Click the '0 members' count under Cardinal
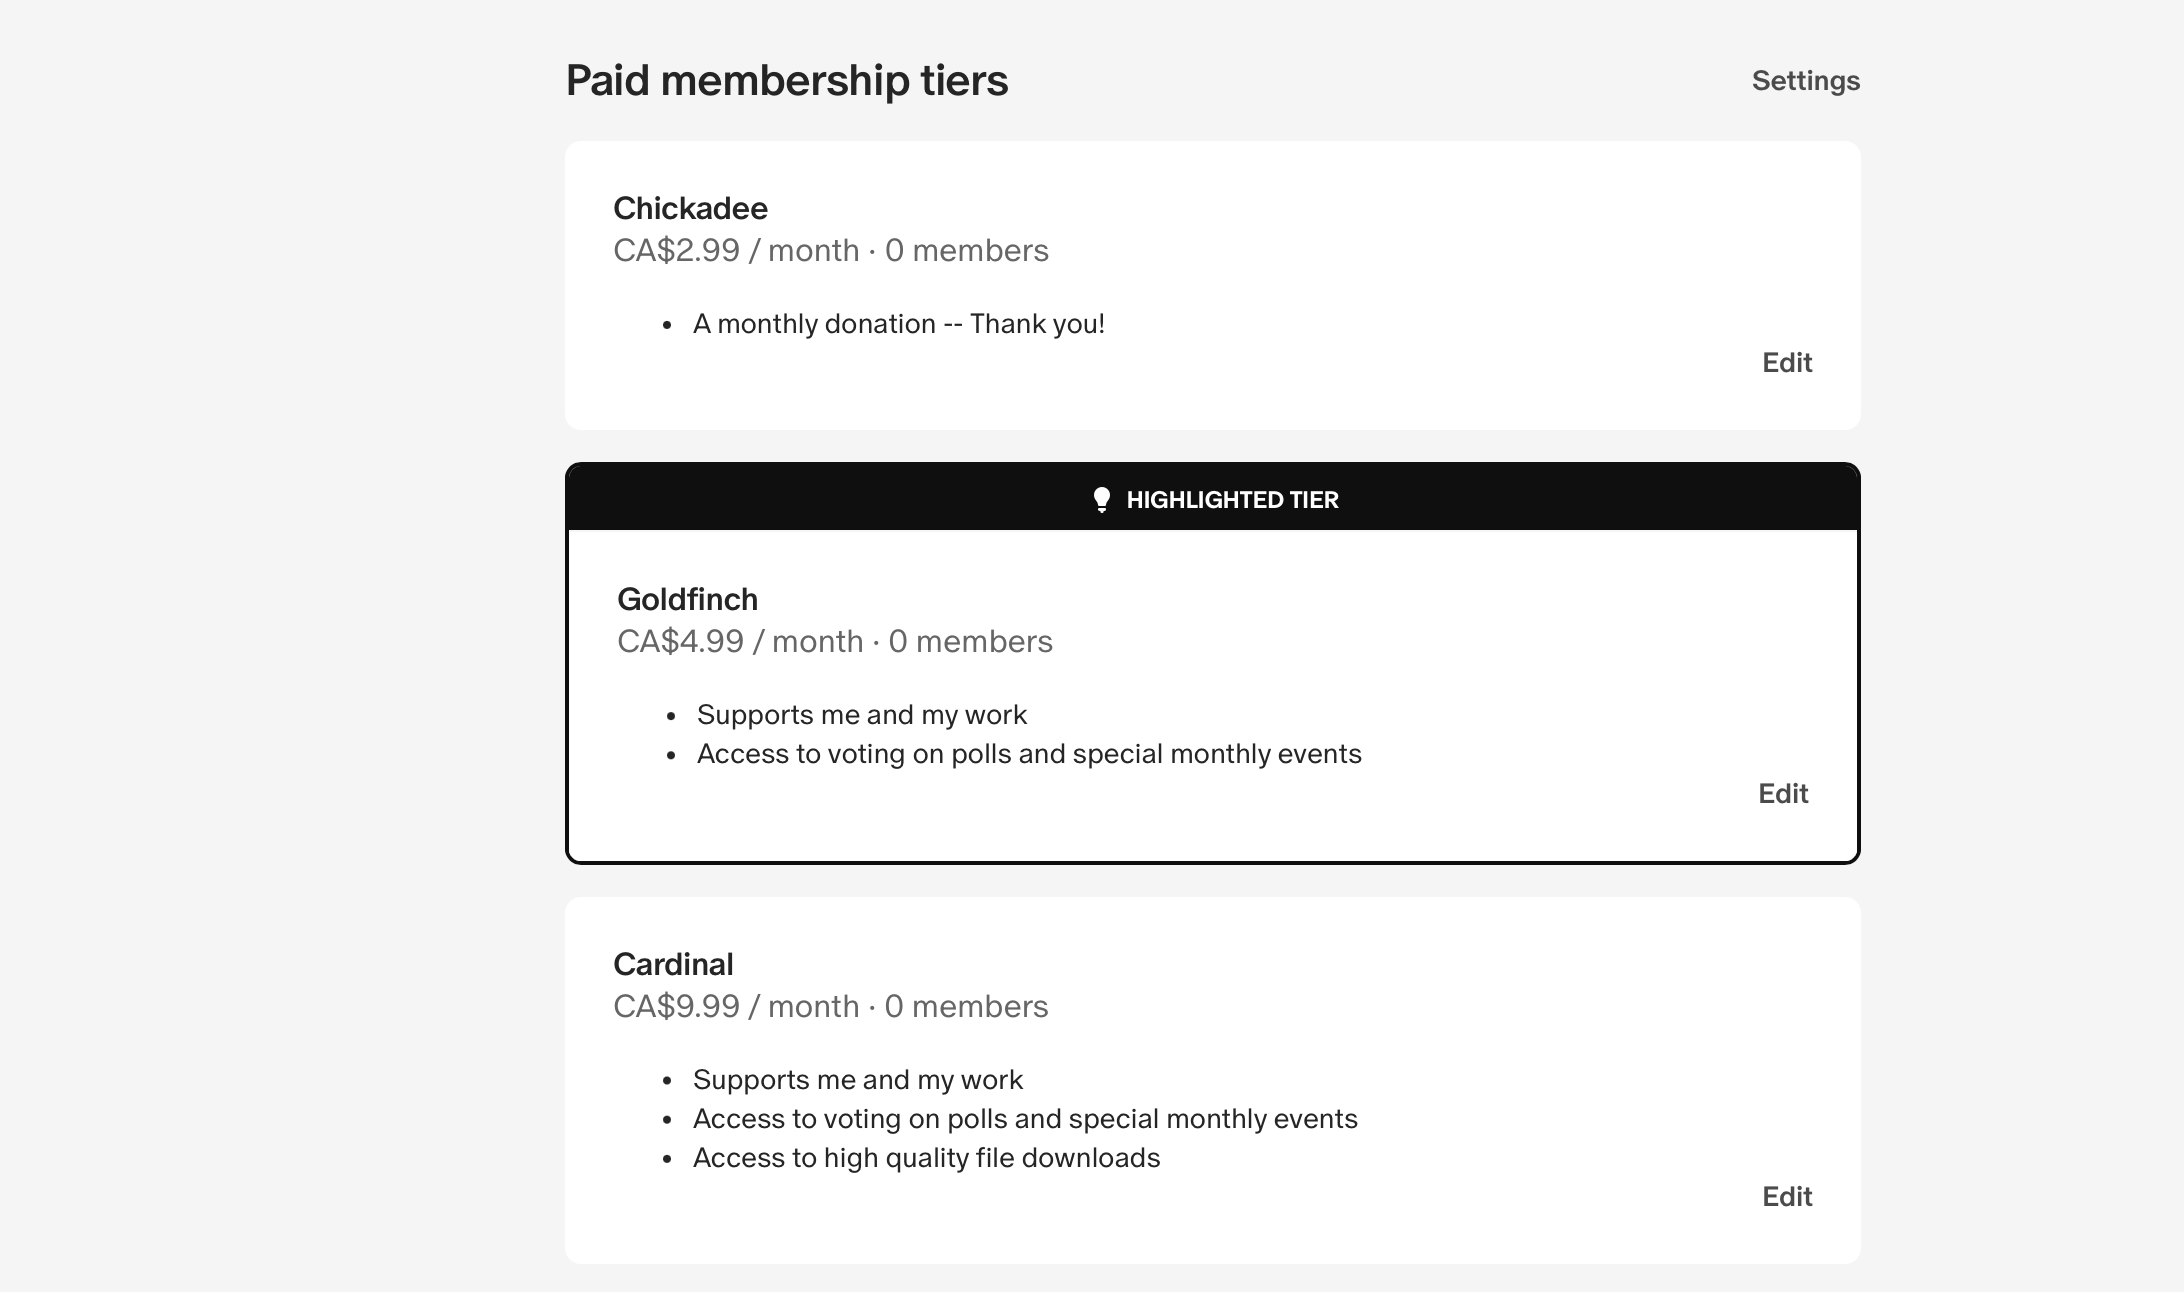Viewport: 2184px width, 1292px height. click(966, 1006)
